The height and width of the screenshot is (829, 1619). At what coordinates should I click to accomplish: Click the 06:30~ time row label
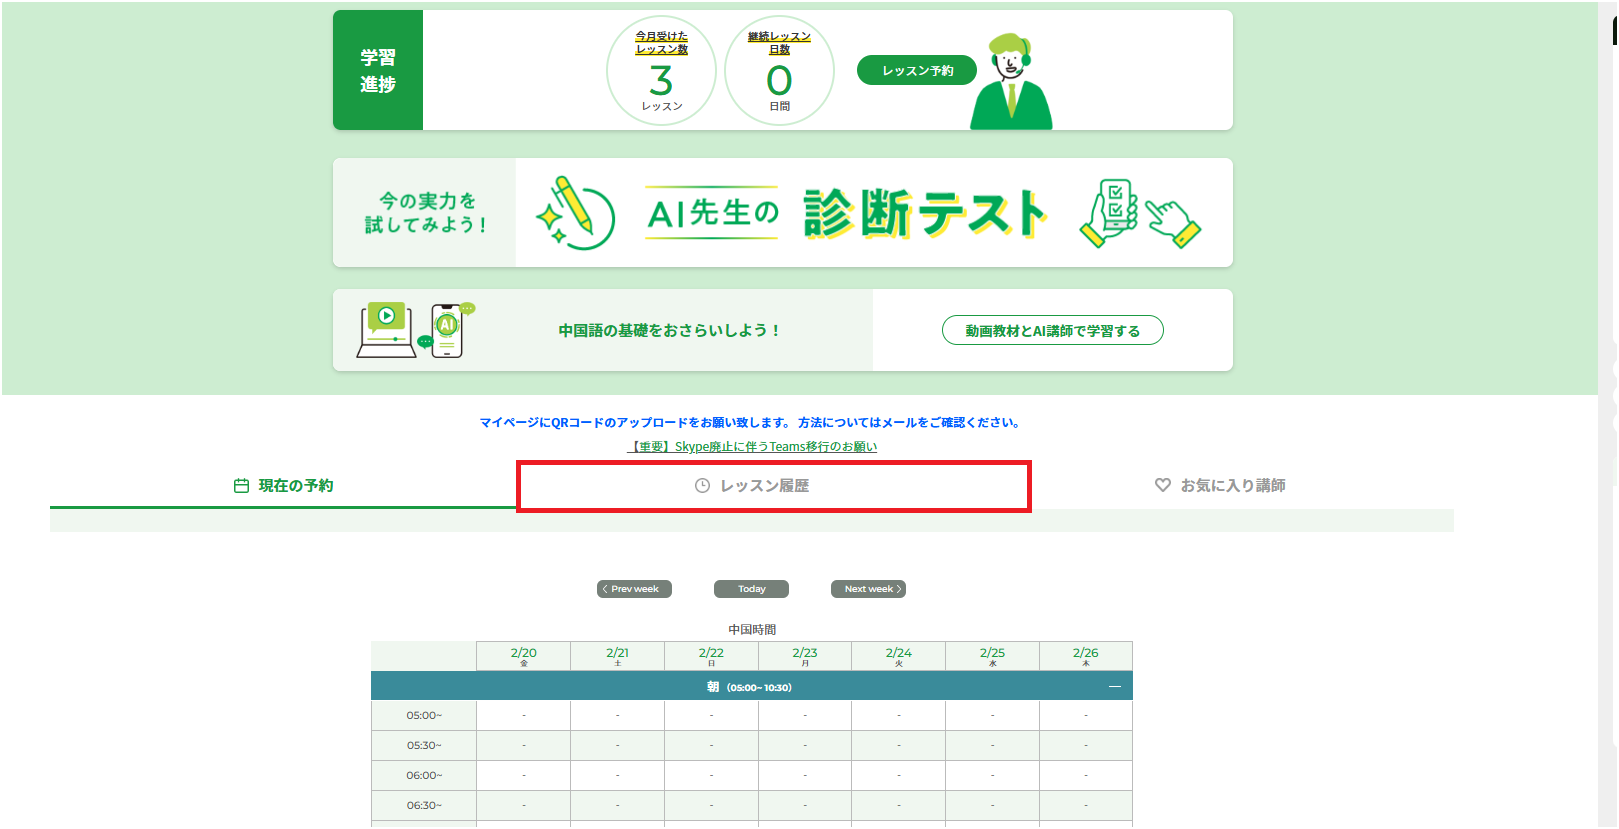pos(424,805)
